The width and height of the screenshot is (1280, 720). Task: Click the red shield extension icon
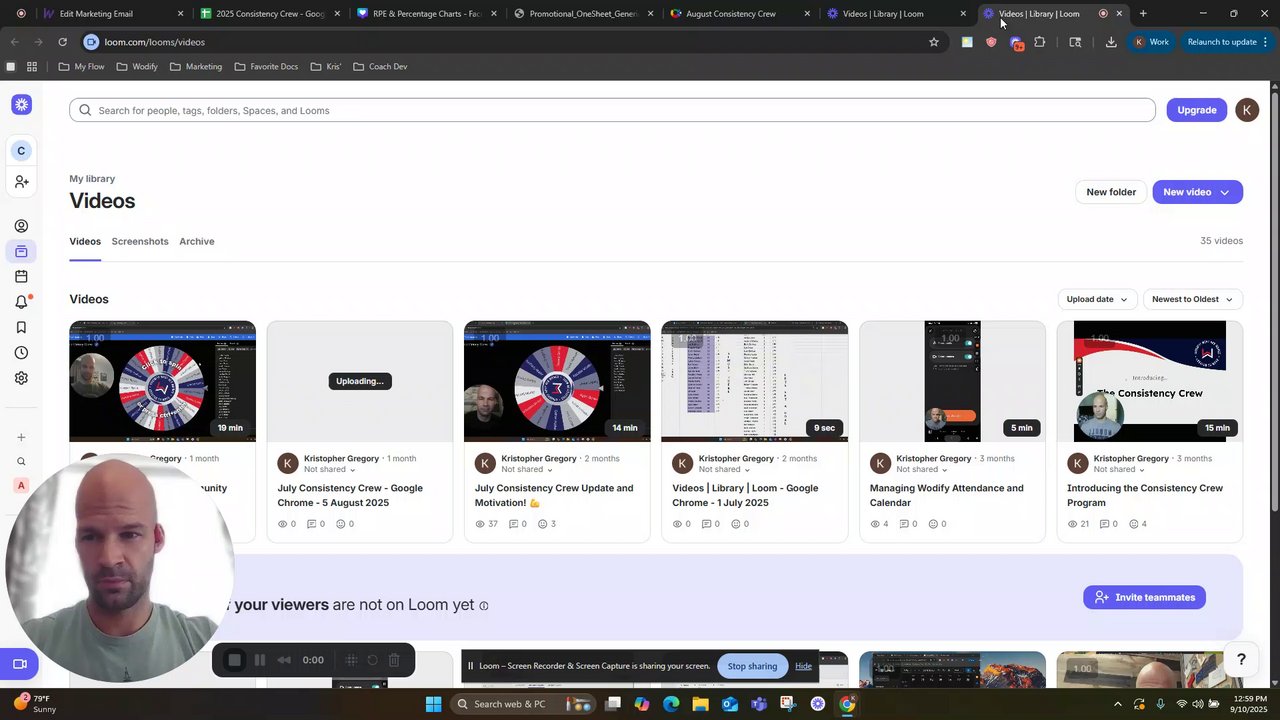click(x=991, y=42)
